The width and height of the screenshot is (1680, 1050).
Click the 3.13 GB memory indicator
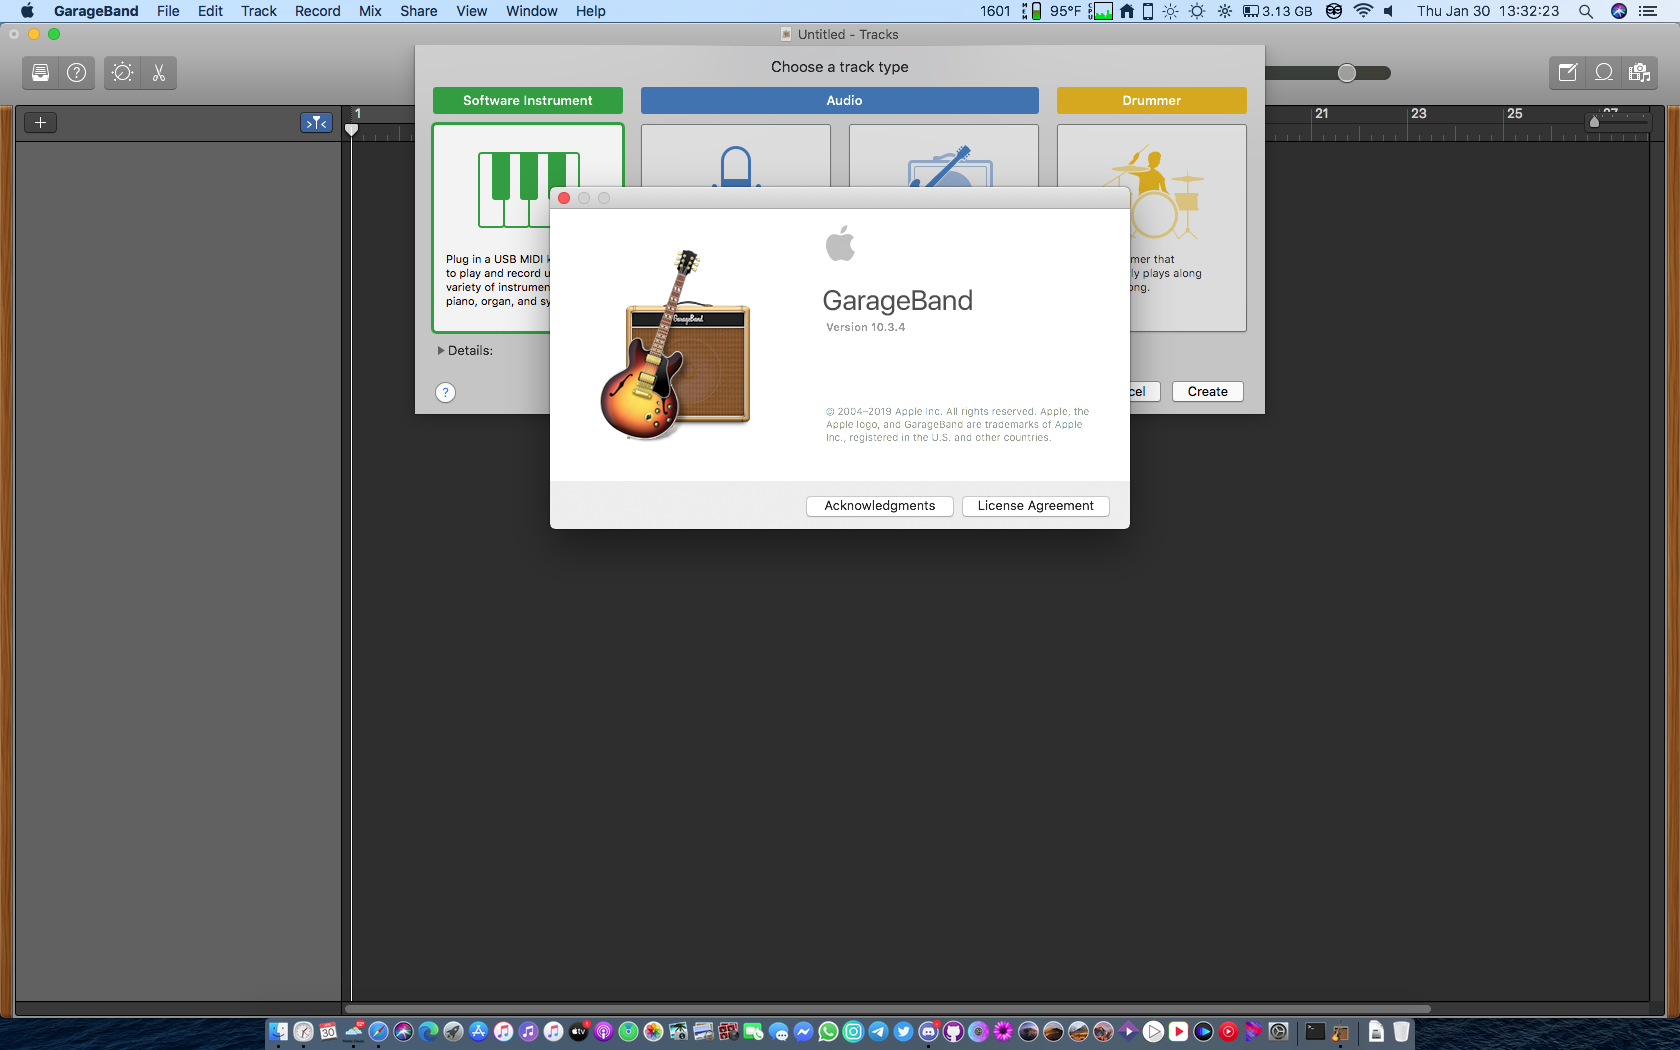(x=1278, y=11)
